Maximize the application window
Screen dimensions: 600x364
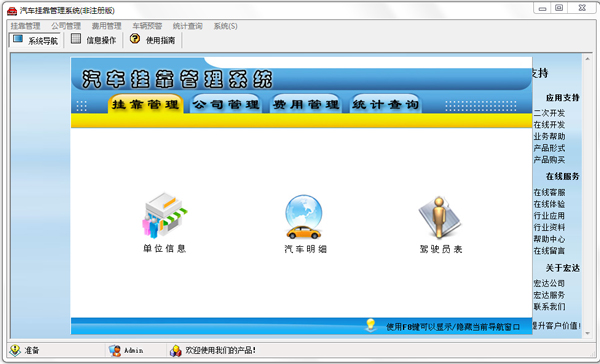coord(559,8)
